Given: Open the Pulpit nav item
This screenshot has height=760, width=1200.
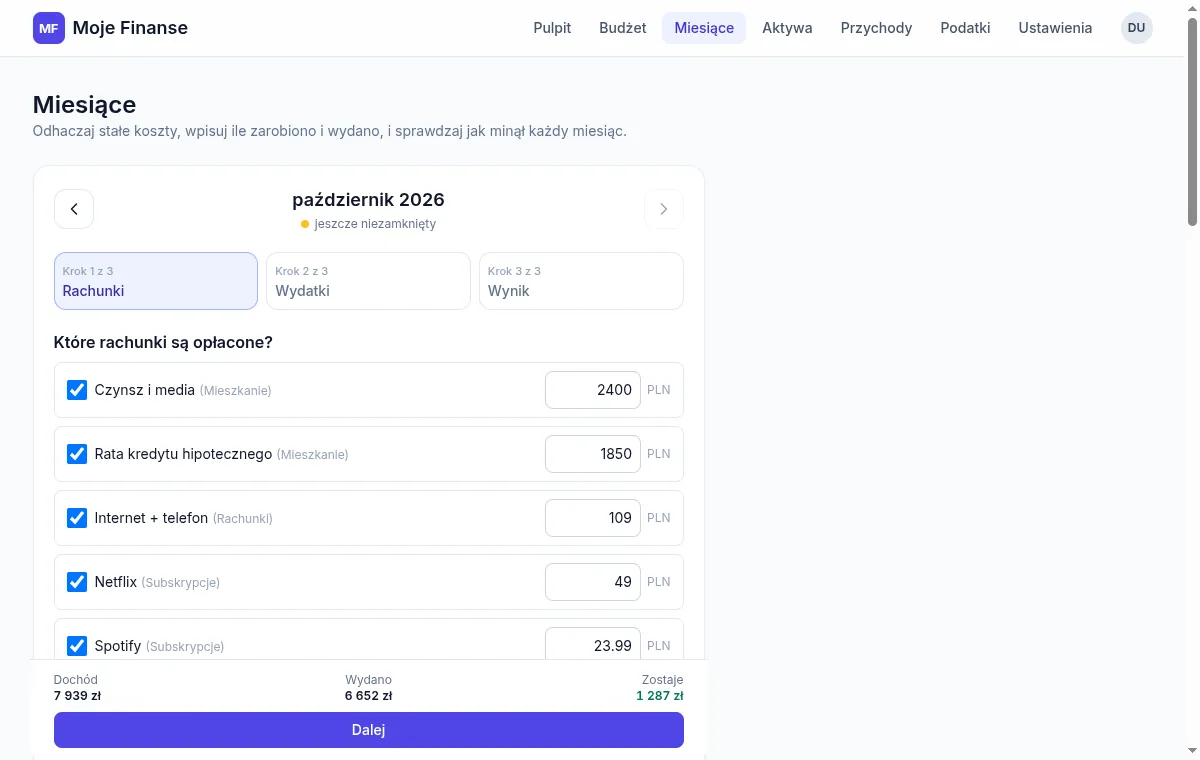Looking at the screenshot, I should (552, 28).
